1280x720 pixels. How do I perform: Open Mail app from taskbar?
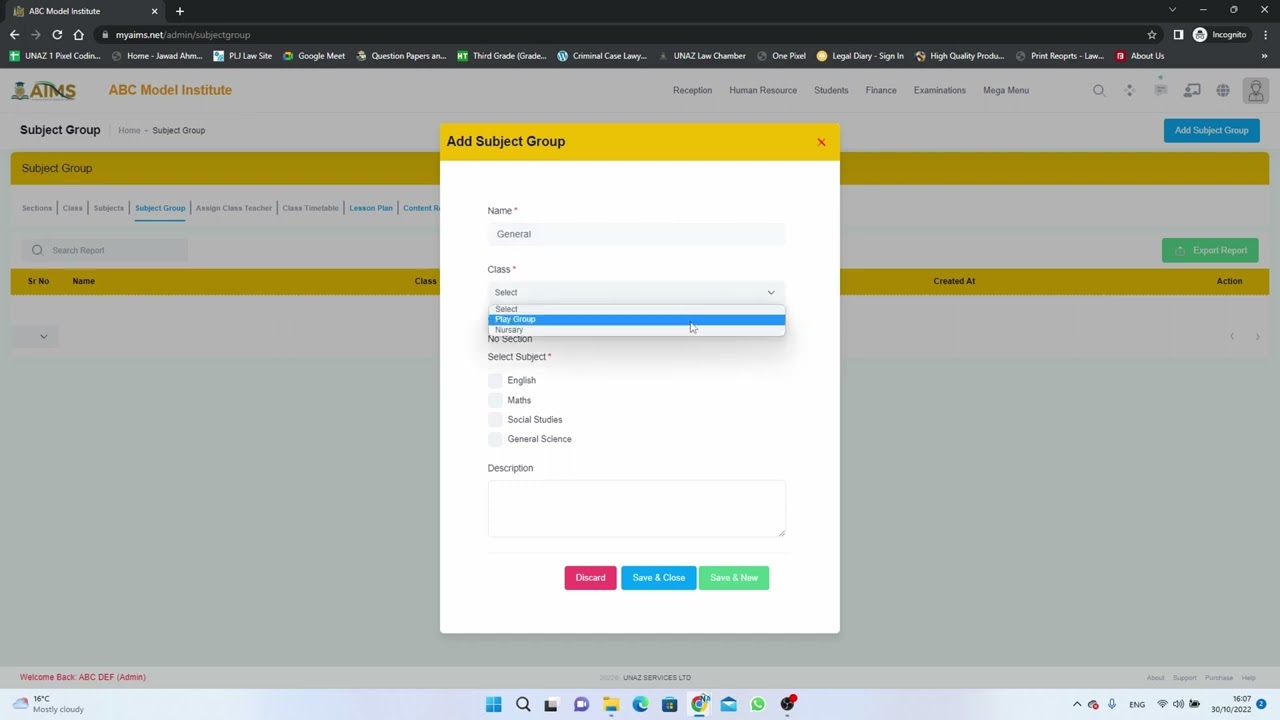point(728,704)
